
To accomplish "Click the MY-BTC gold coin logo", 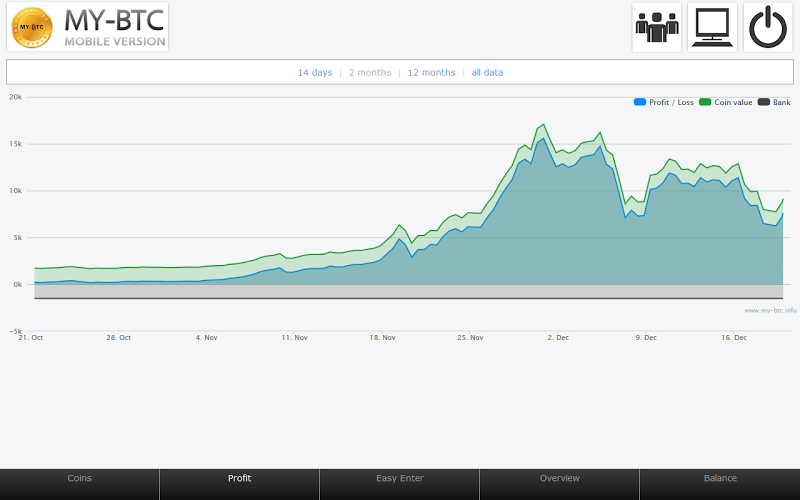I will (32, 27).
